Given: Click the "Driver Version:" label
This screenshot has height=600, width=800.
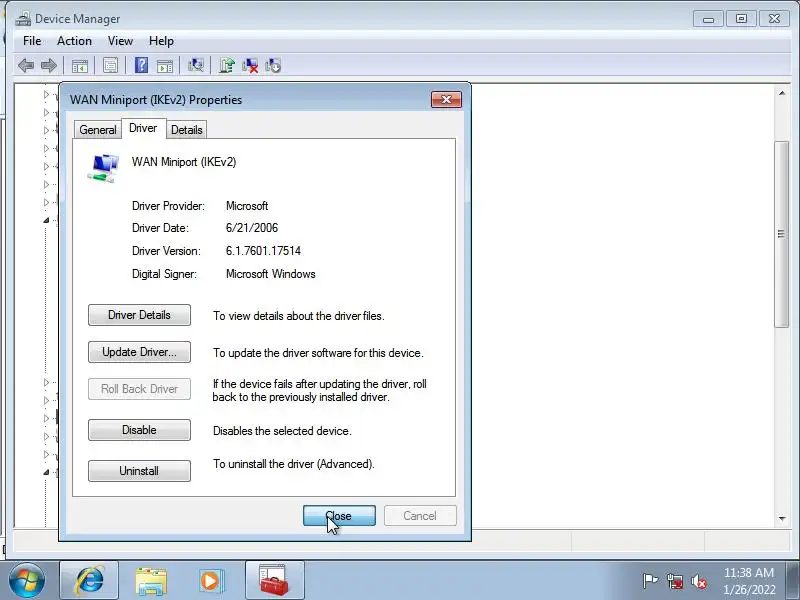Looking at the screenshot, I should tap(166, 251).
